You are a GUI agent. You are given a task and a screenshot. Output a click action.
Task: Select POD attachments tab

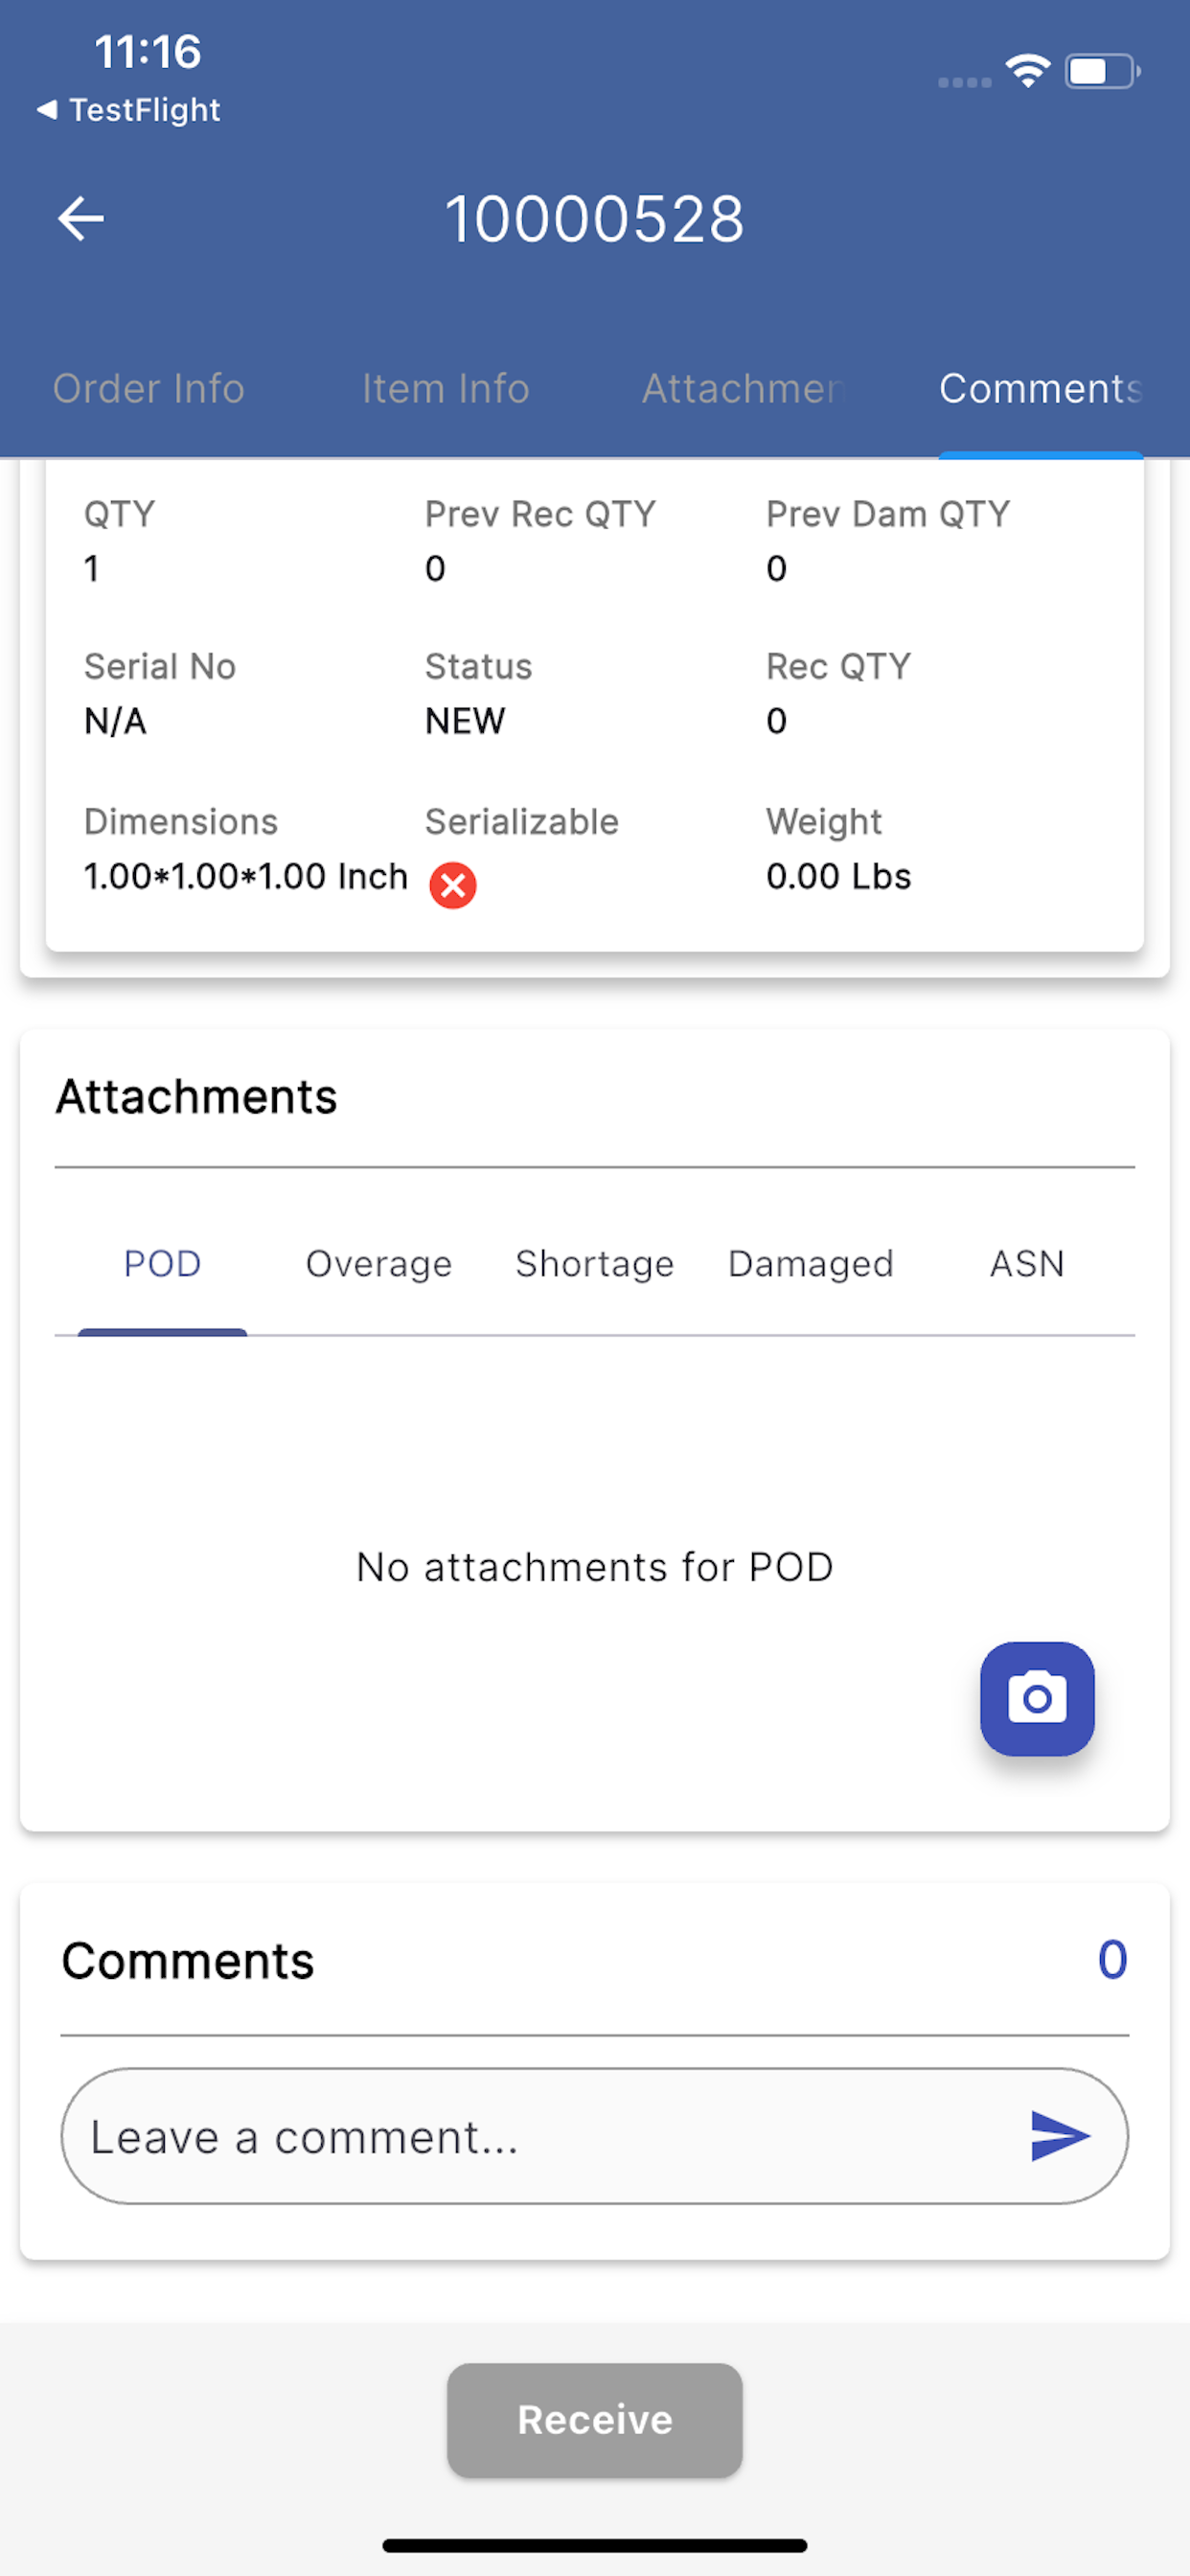[x=162, y=1264]
